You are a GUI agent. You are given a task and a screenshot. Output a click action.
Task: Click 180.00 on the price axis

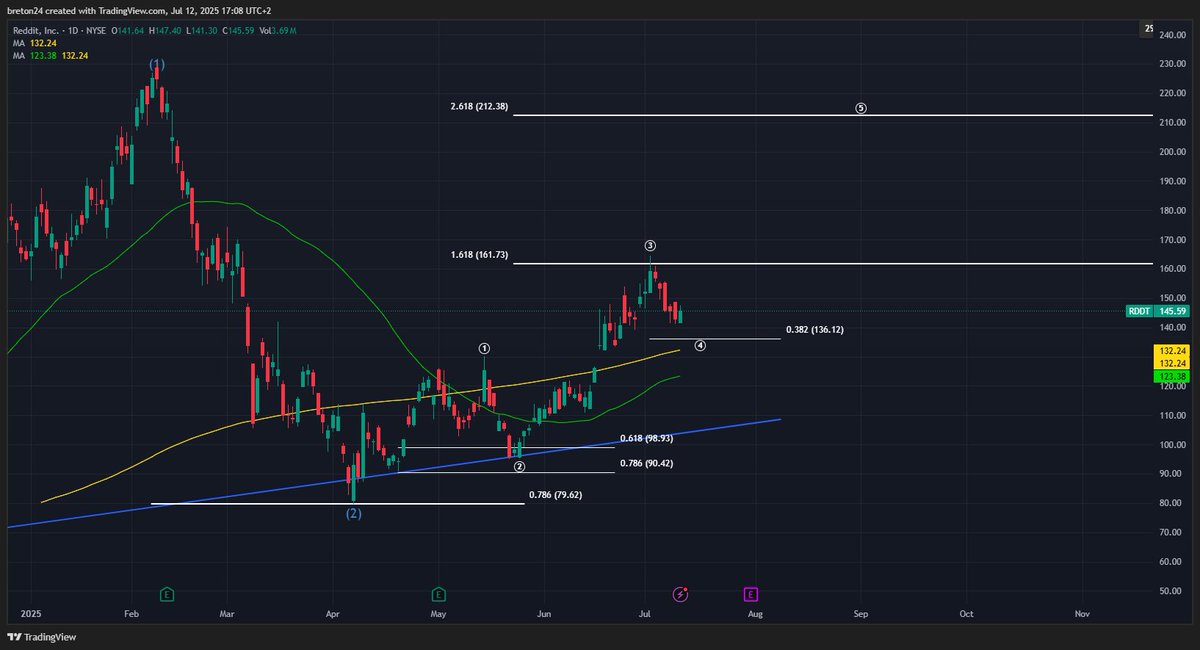[x=1171, y=211]
